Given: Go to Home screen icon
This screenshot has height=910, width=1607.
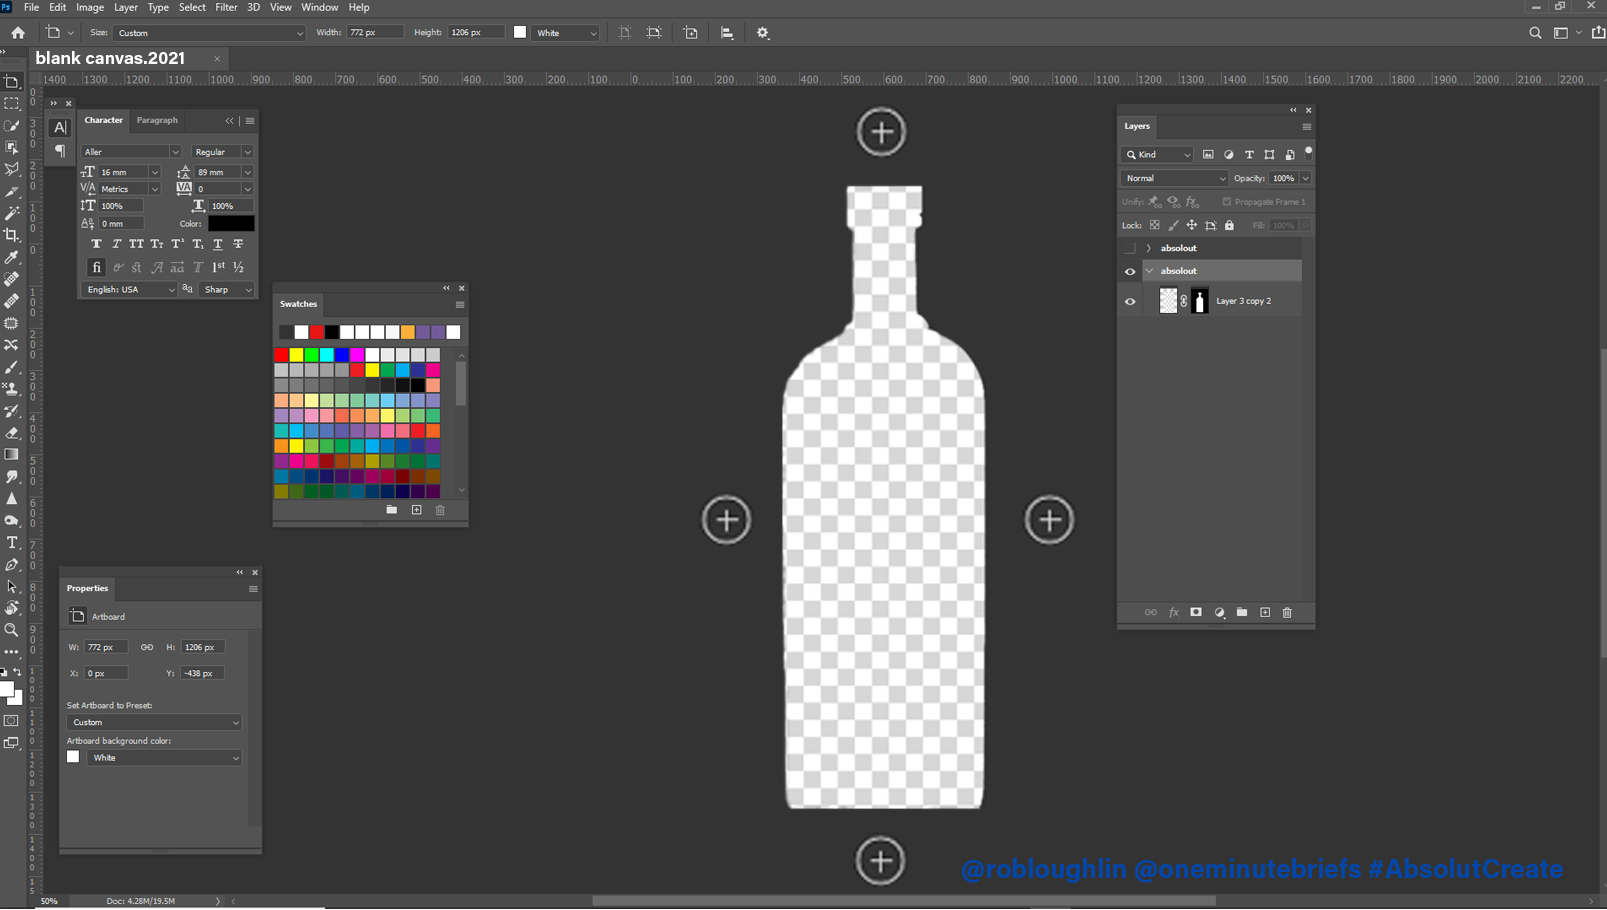Looking at the screenshot, I should [18, 33].
